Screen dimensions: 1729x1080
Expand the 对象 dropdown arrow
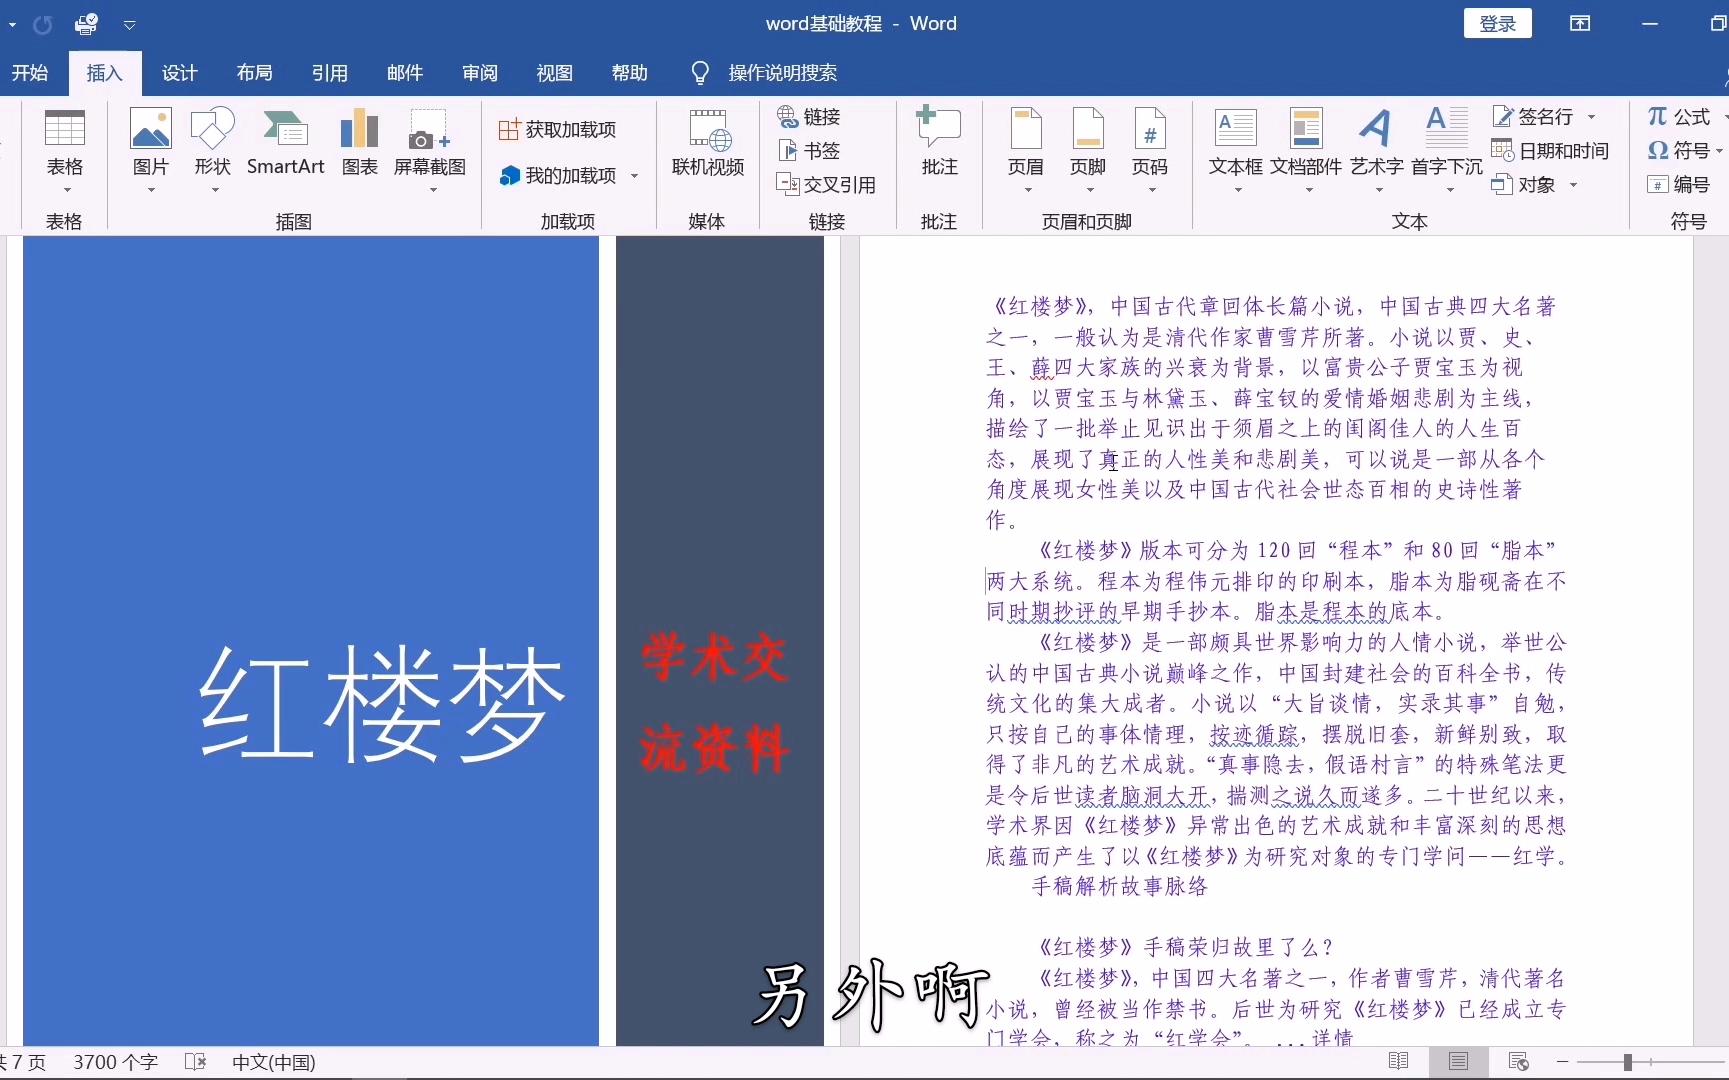pos(1573,185)
